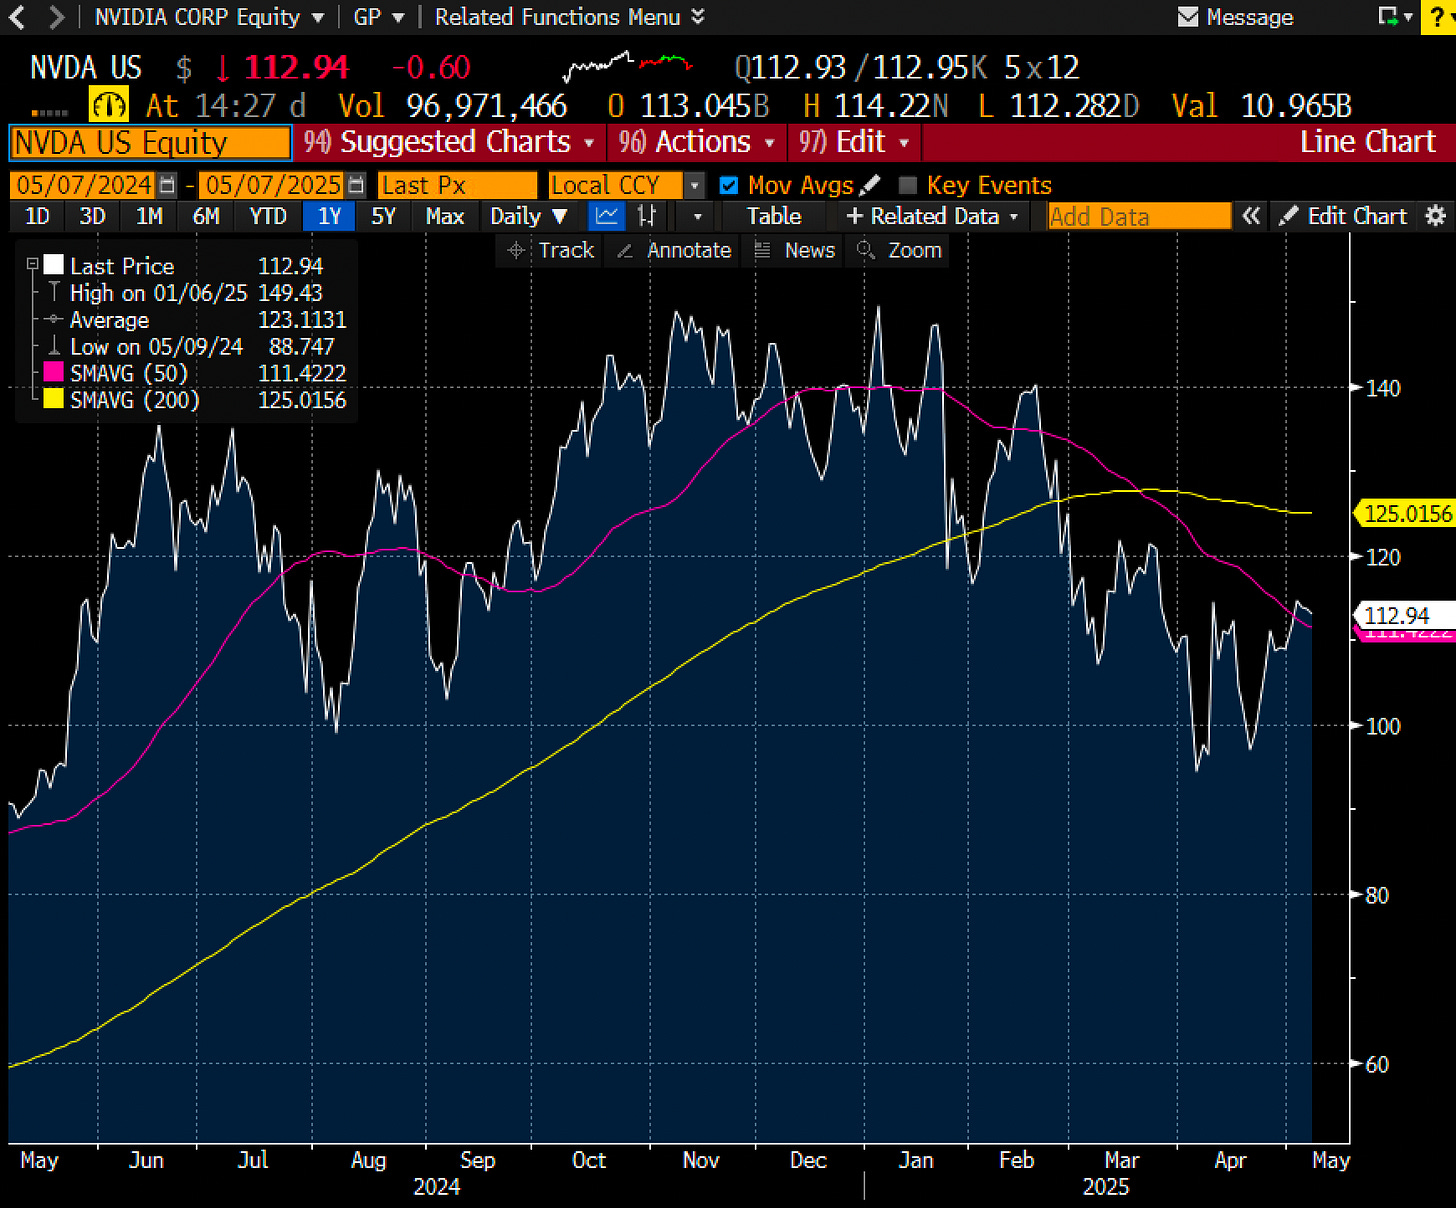Open the start date calendar picker
Image resolution: width=1456 pixels, height=1208 pixels.
click(167, 185)
